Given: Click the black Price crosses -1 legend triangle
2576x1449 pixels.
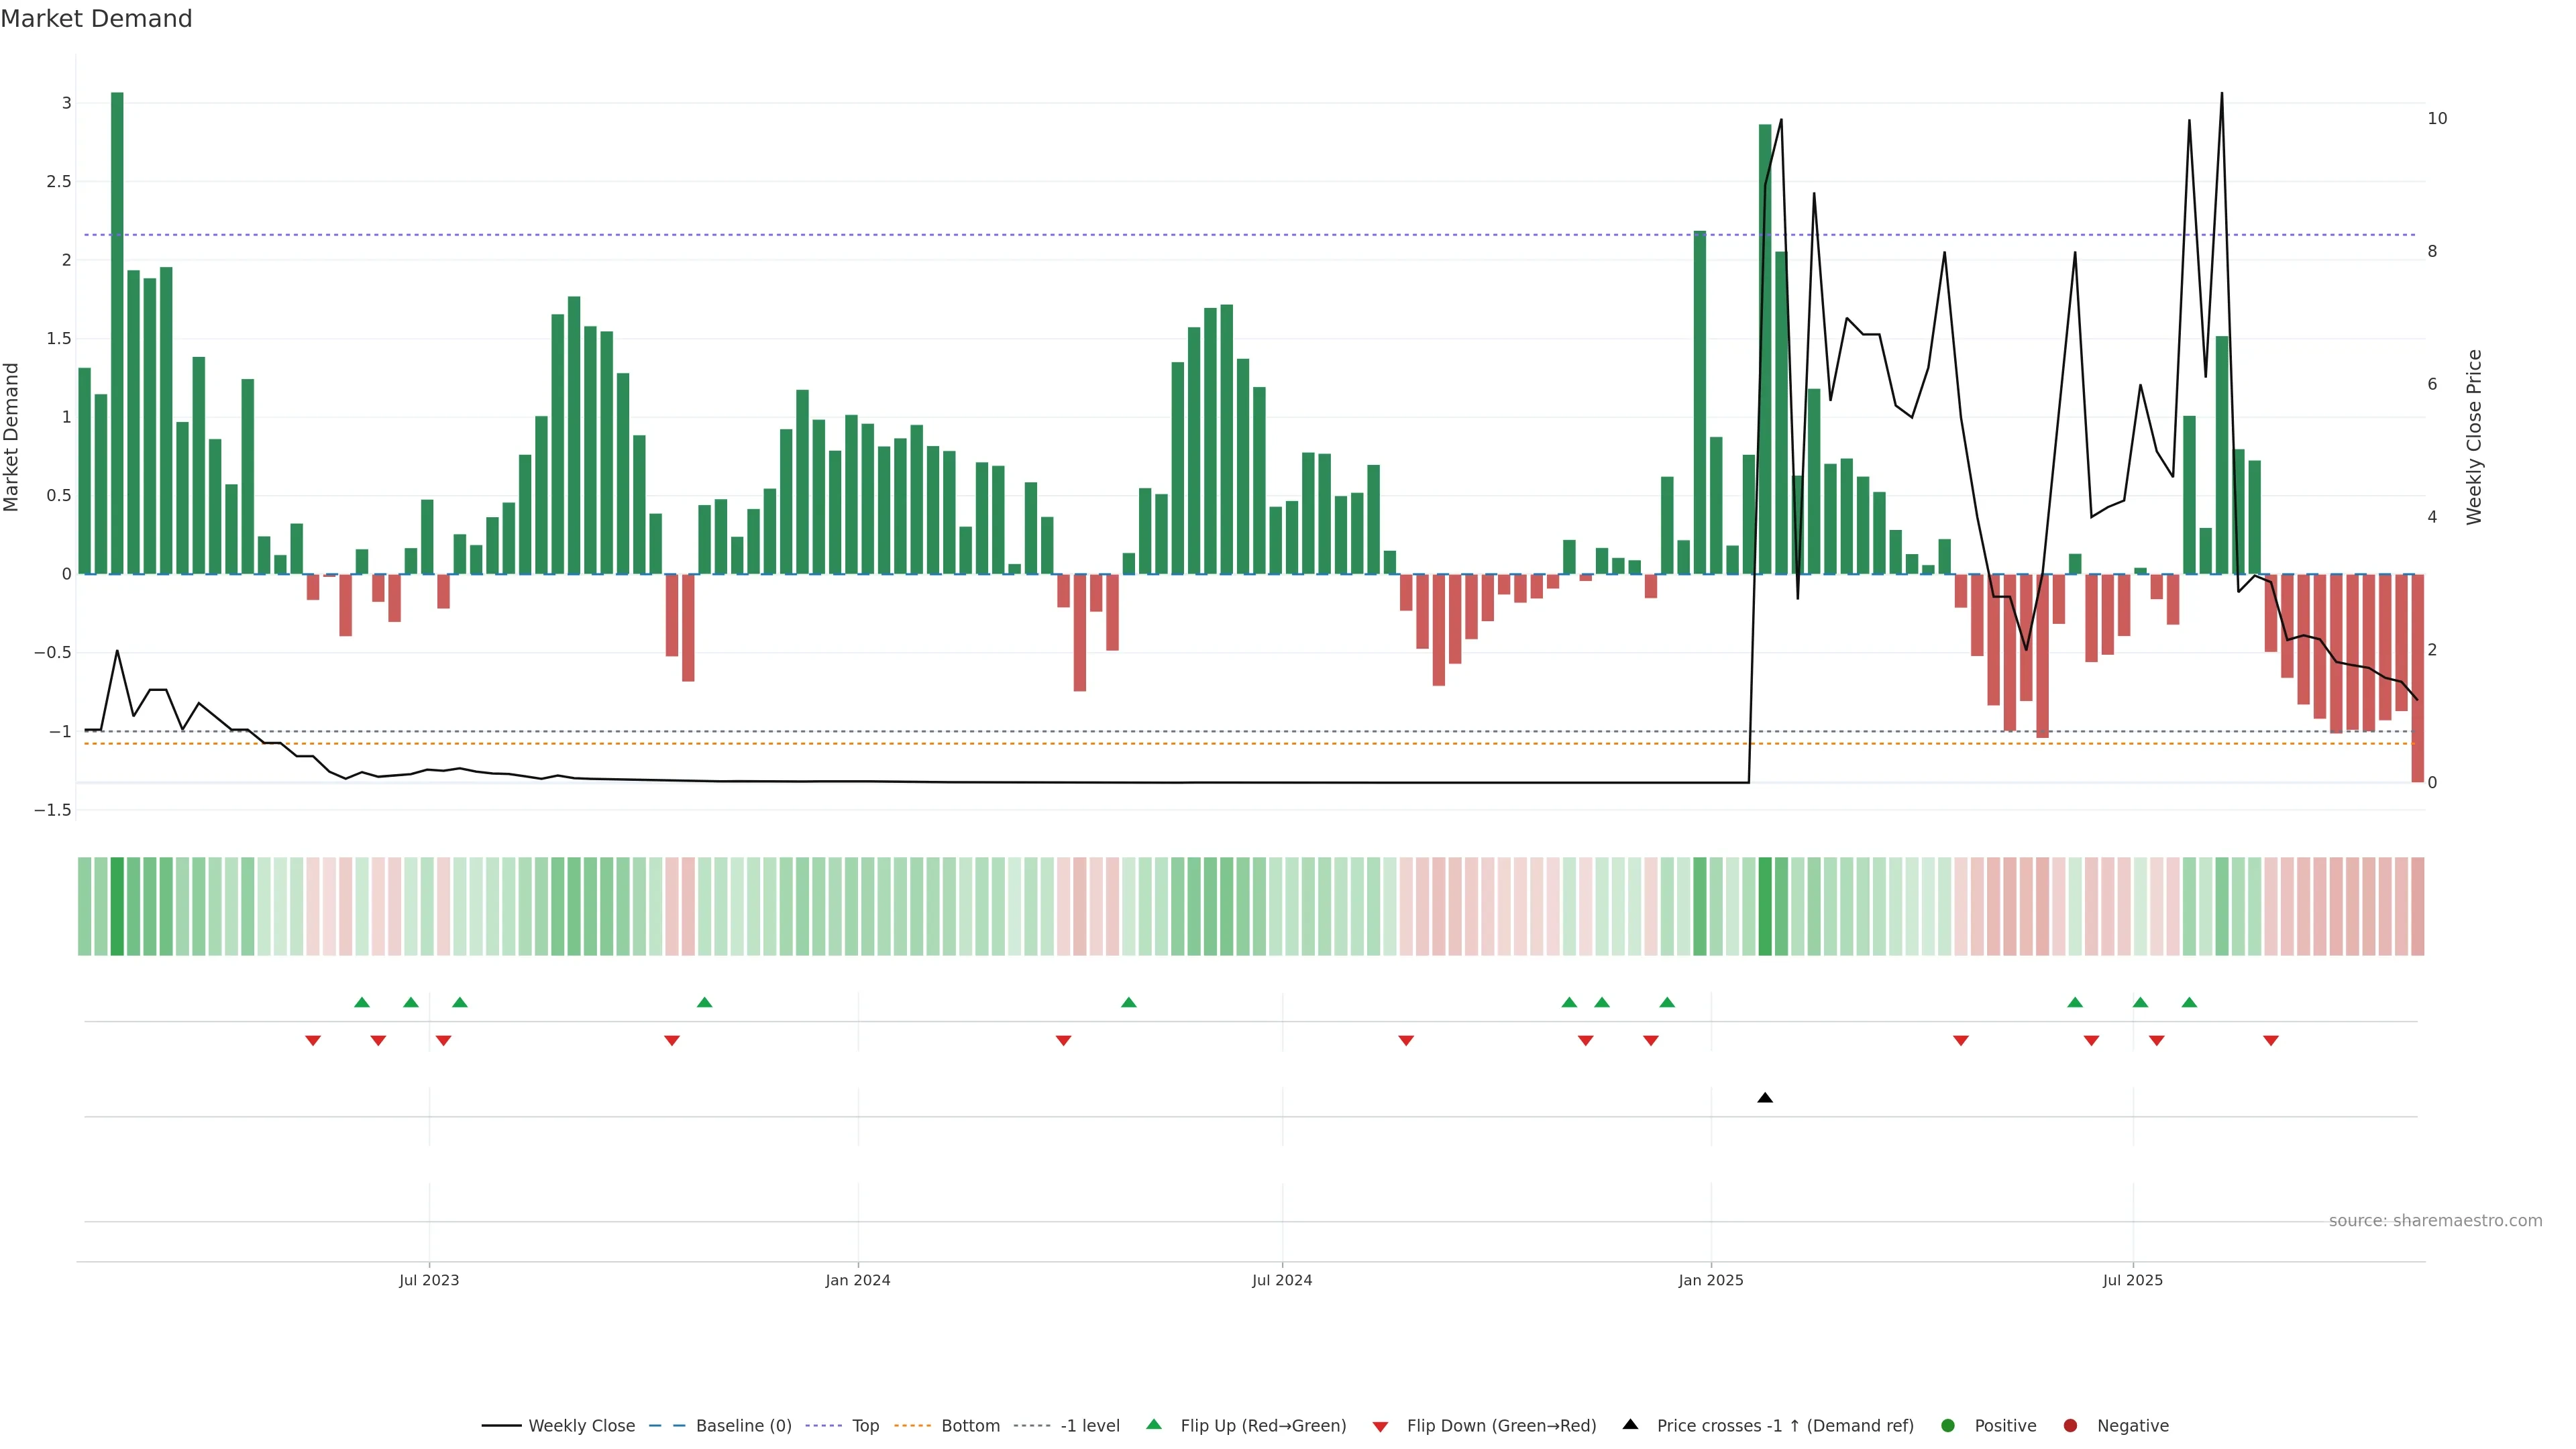Looking at the screenshot, I should click(x=1630, y=1424).
